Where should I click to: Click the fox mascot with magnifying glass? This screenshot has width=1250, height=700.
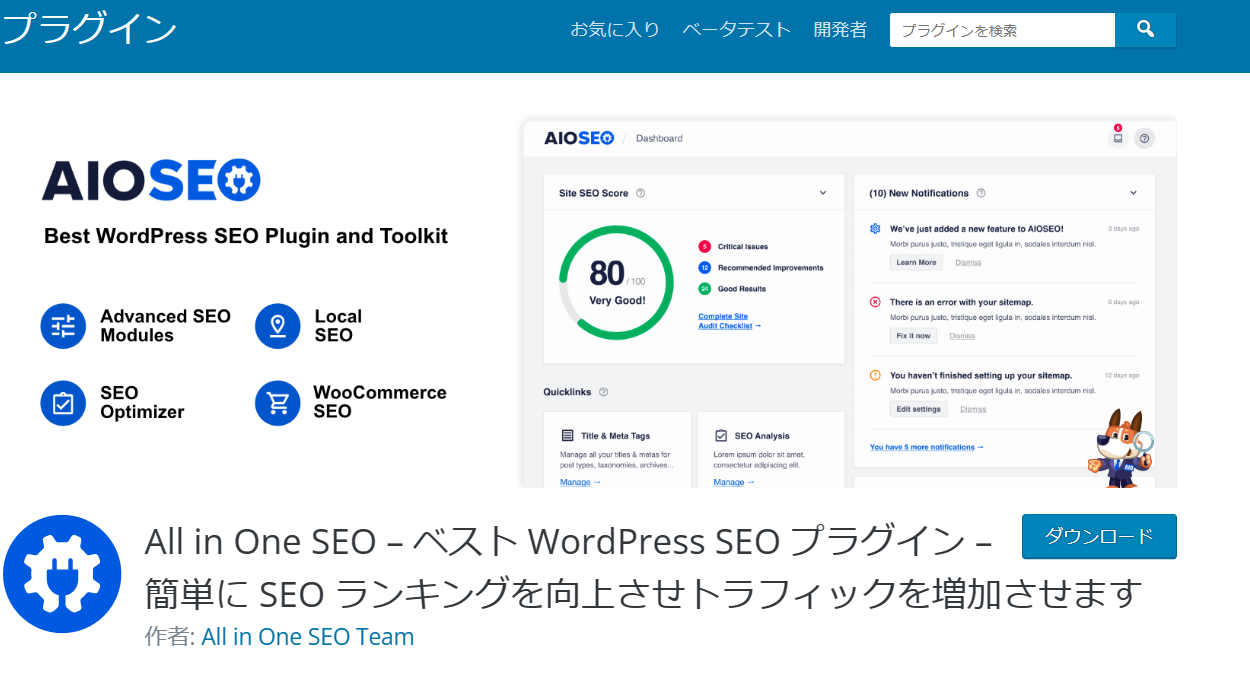[1119, 448]
